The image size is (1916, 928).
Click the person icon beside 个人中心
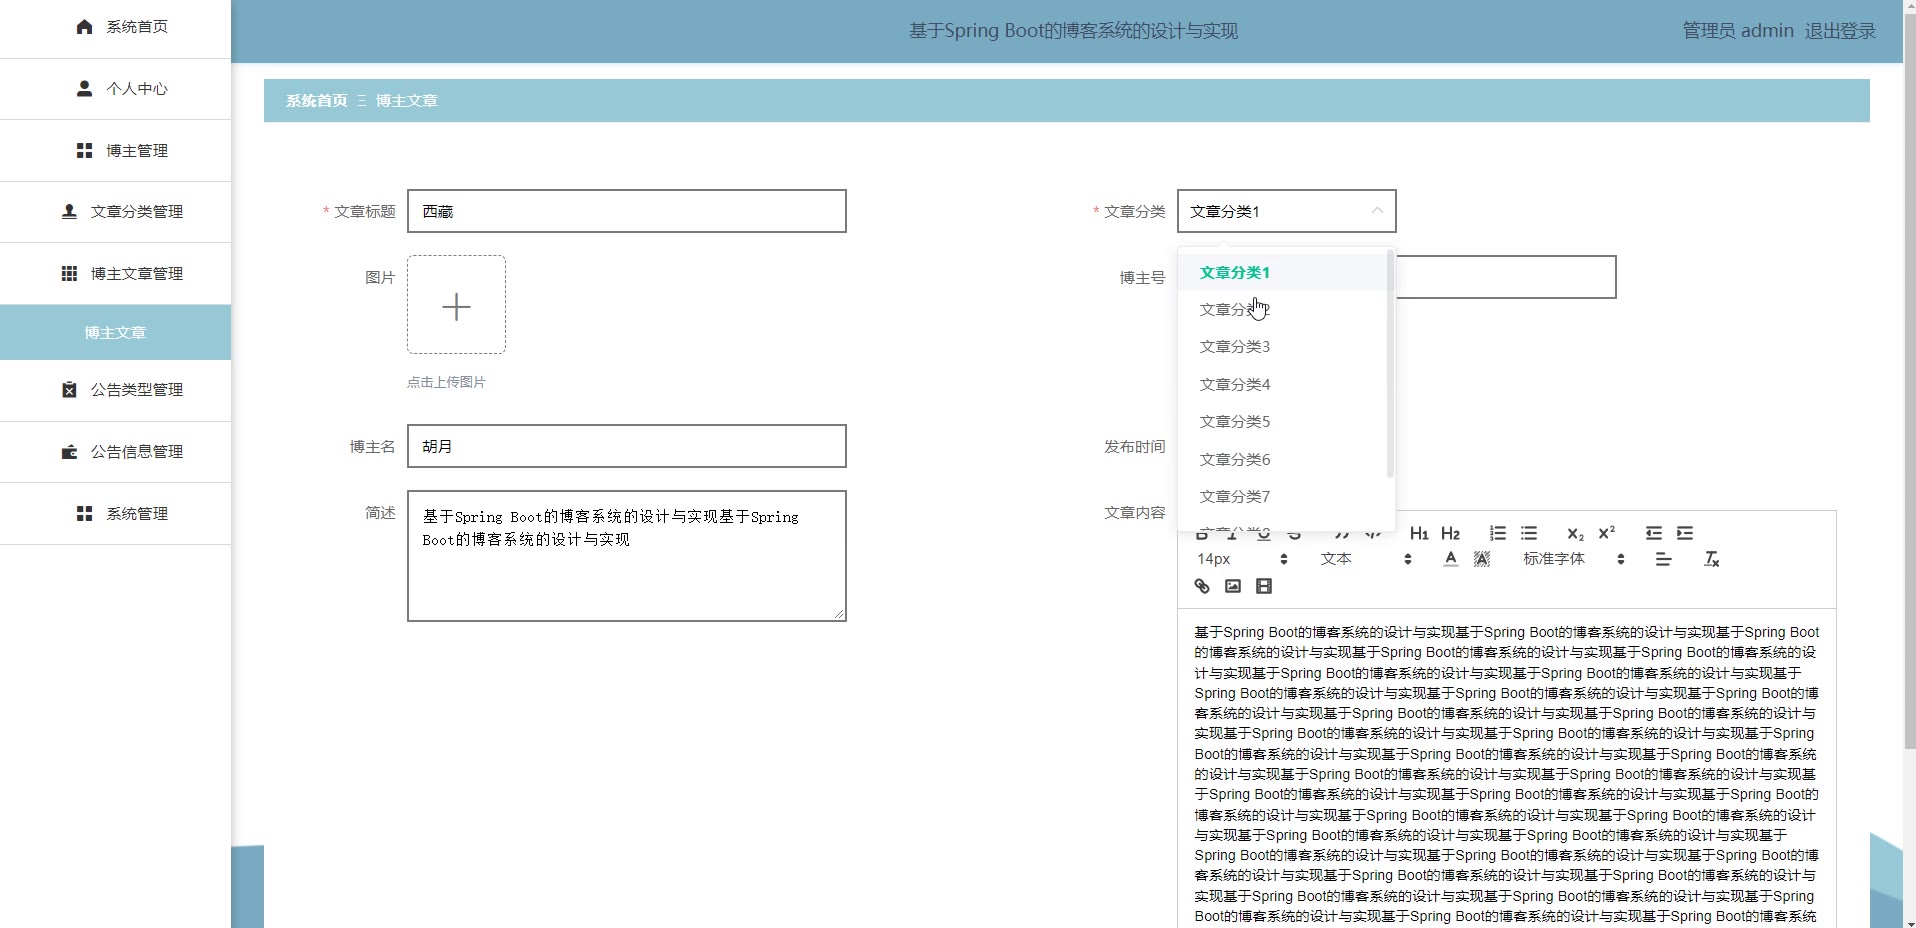tap(85, 89)
